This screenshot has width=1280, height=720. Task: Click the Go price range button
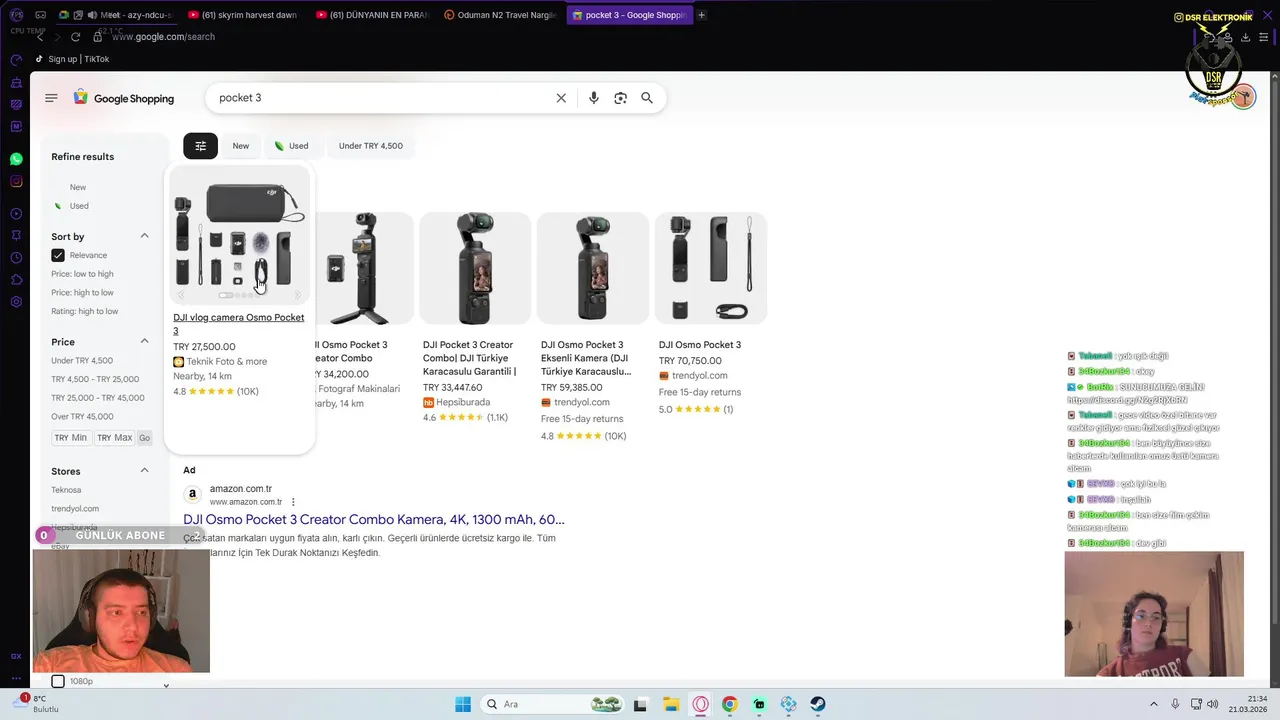pyautogui.click(x=144, y=438)
